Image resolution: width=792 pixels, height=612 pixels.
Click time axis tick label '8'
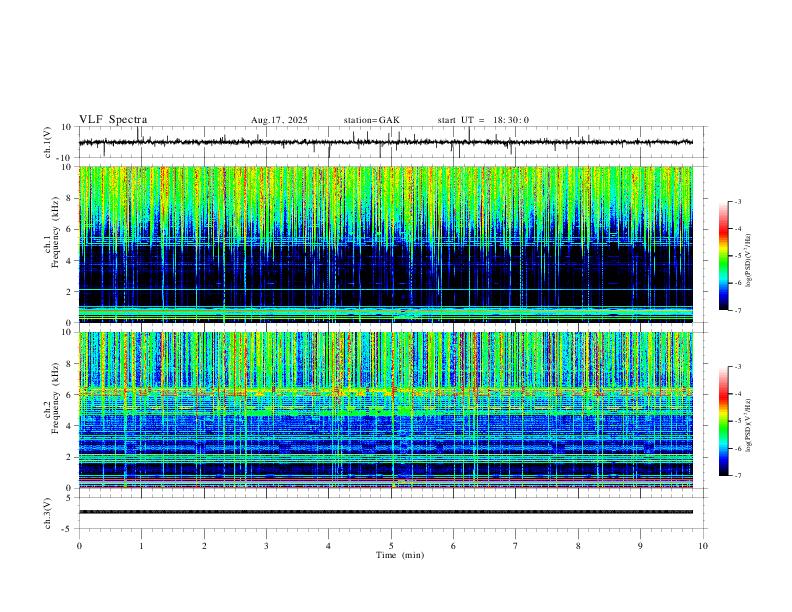tap(578, 546)
